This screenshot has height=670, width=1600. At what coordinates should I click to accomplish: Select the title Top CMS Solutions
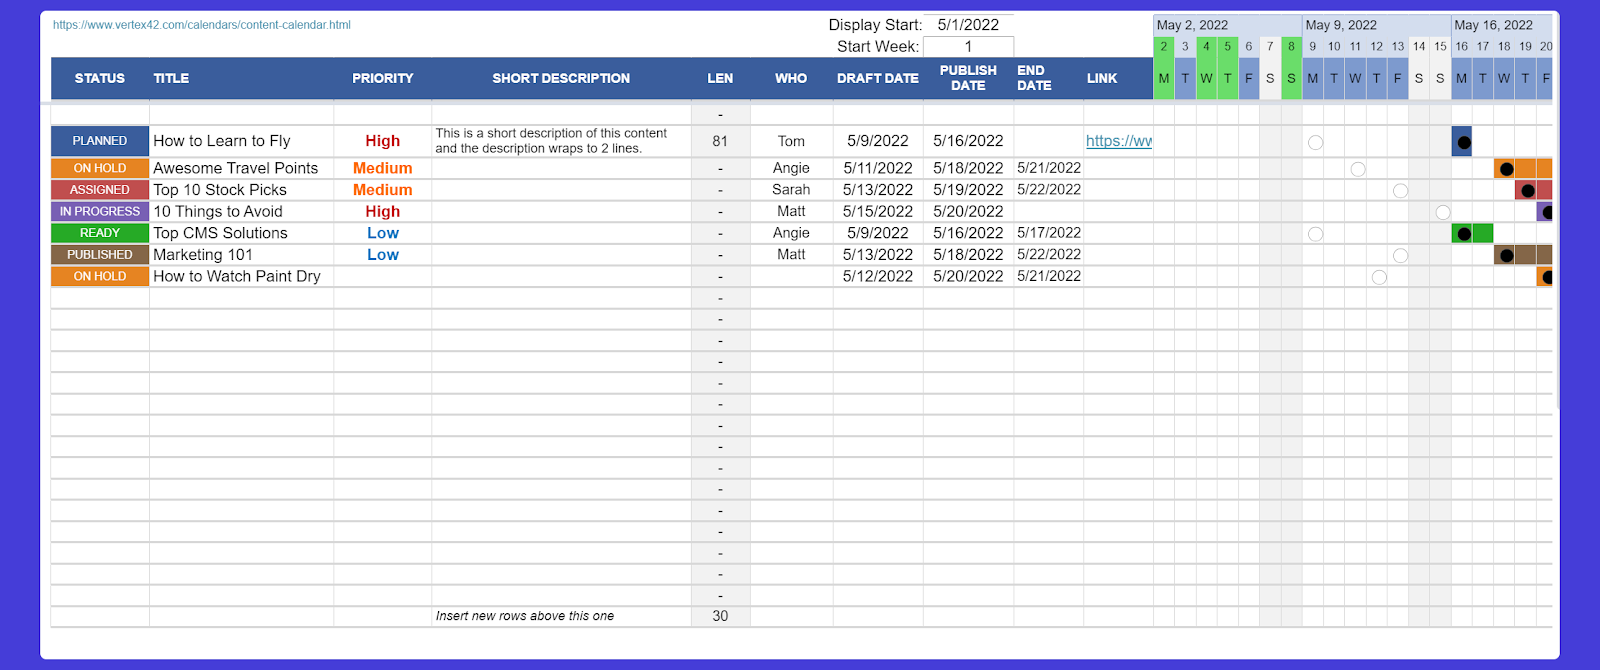(x=220, y=233)
